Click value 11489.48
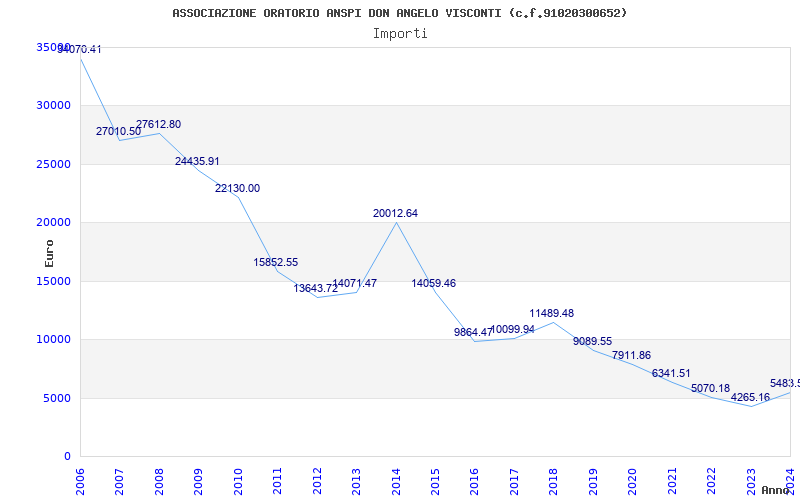The image size is (800, 500). (552, 313)
